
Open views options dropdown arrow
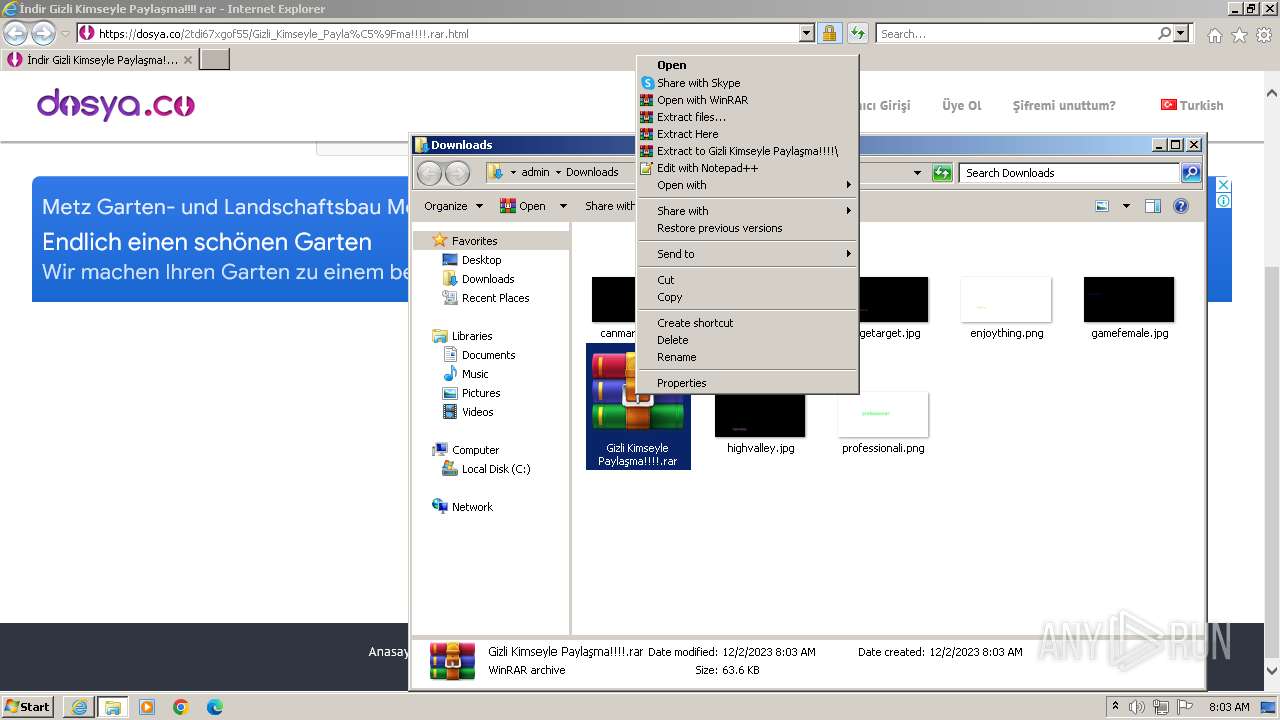point(1126,206)
